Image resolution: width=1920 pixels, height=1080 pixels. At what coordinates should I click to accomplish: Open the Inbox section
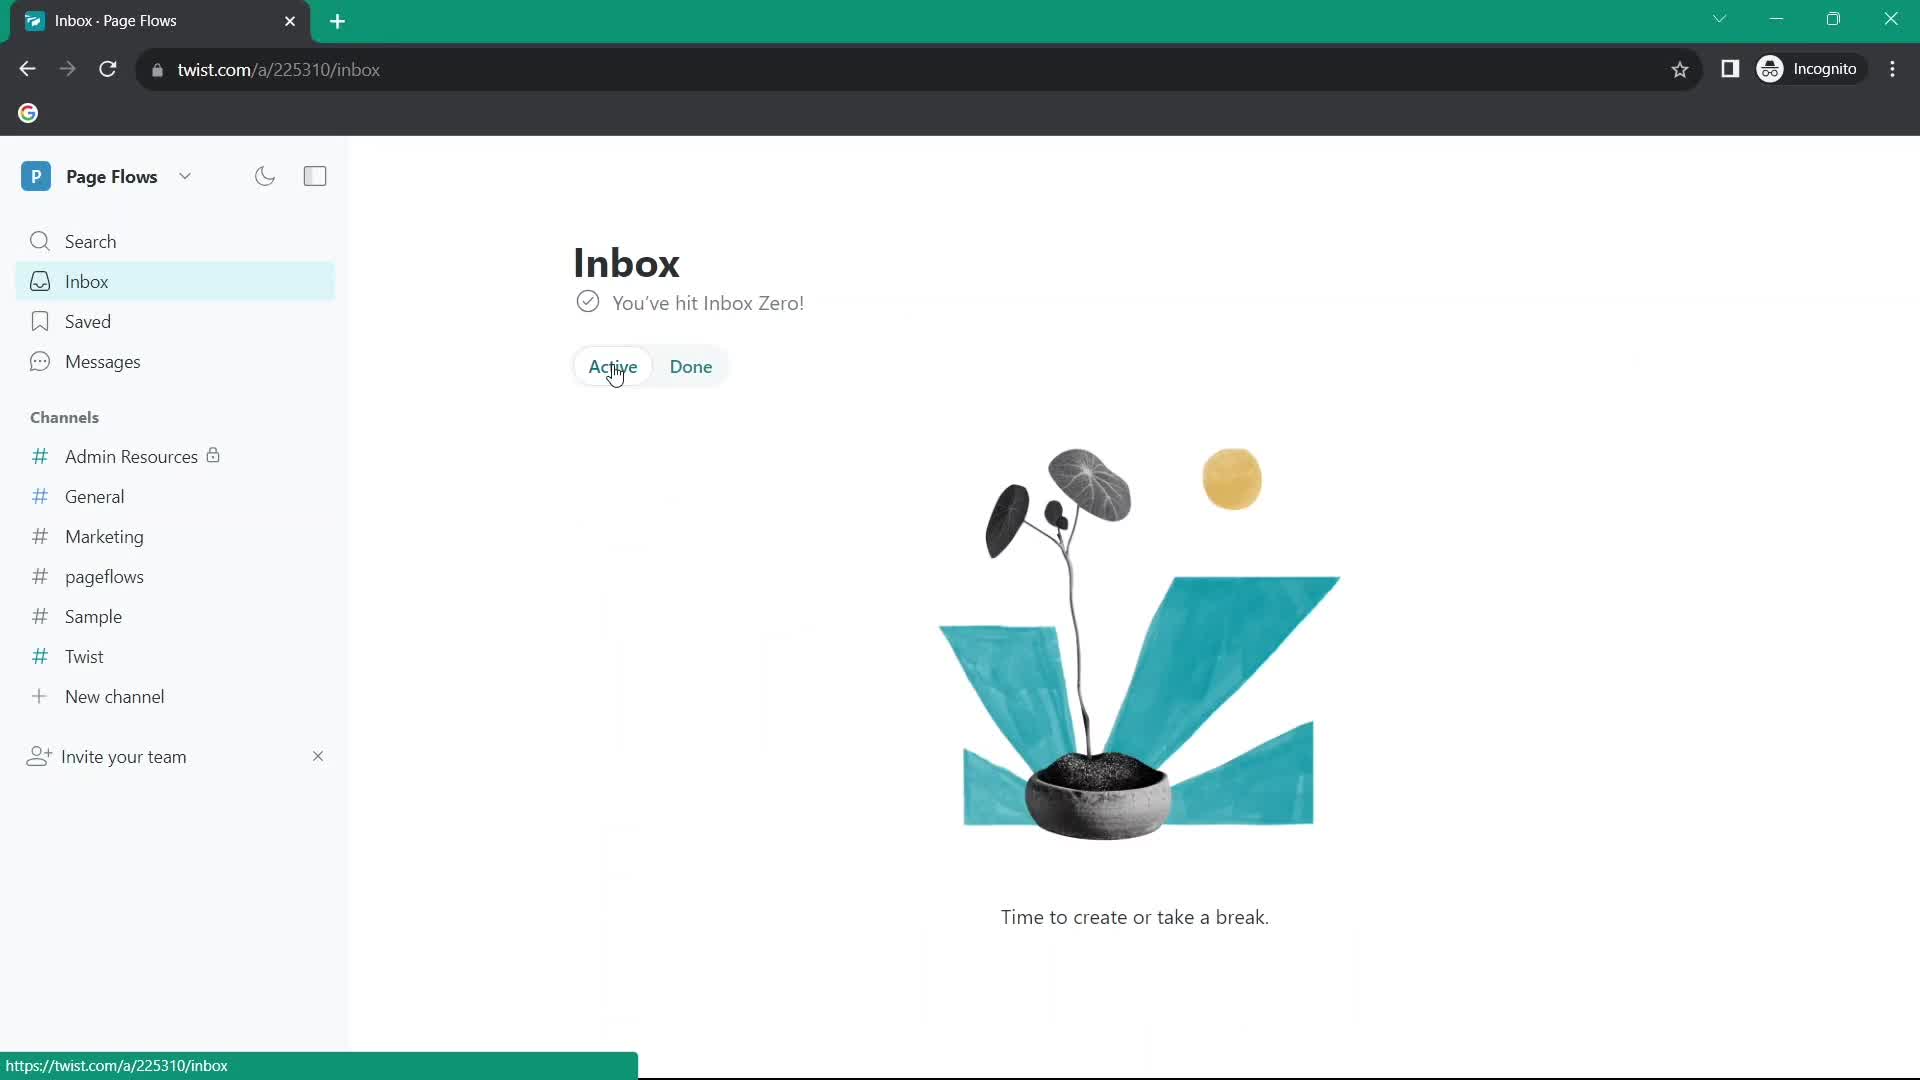click(87, 281)
